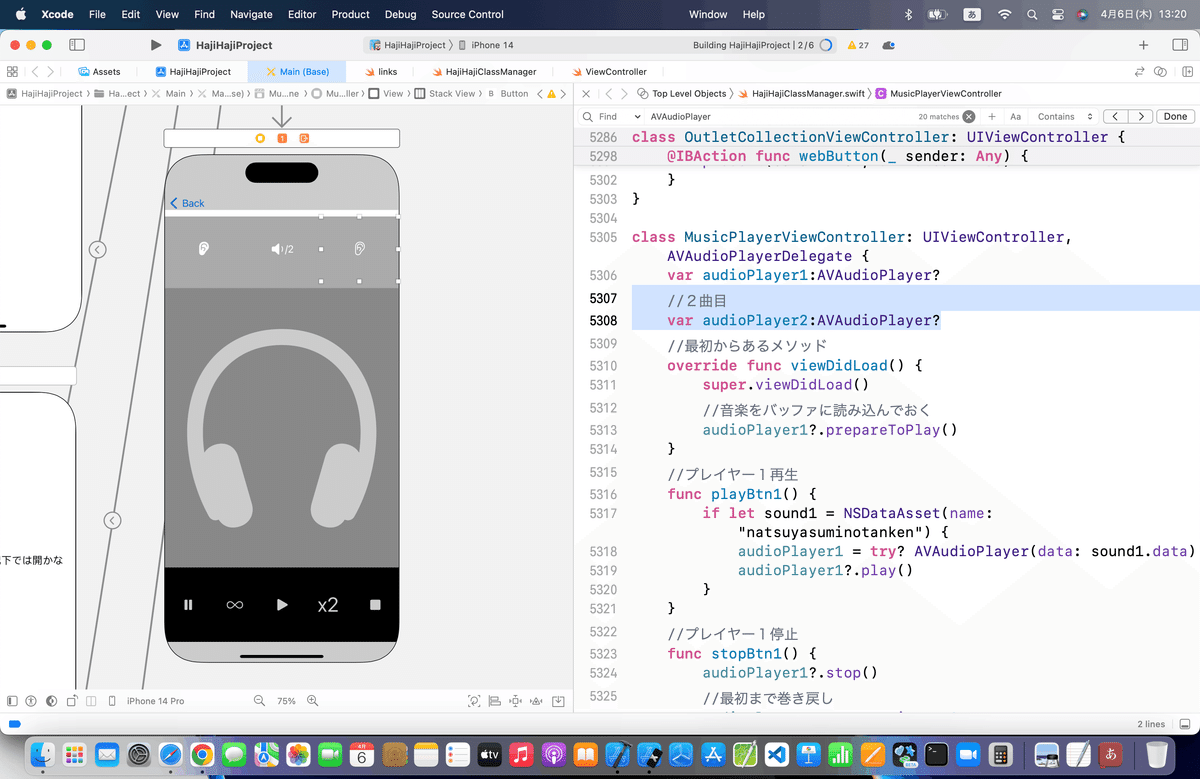Switch to the HajiHajiProject editor tab
This screenshot has height=779, width=1200.
(193, 72)
